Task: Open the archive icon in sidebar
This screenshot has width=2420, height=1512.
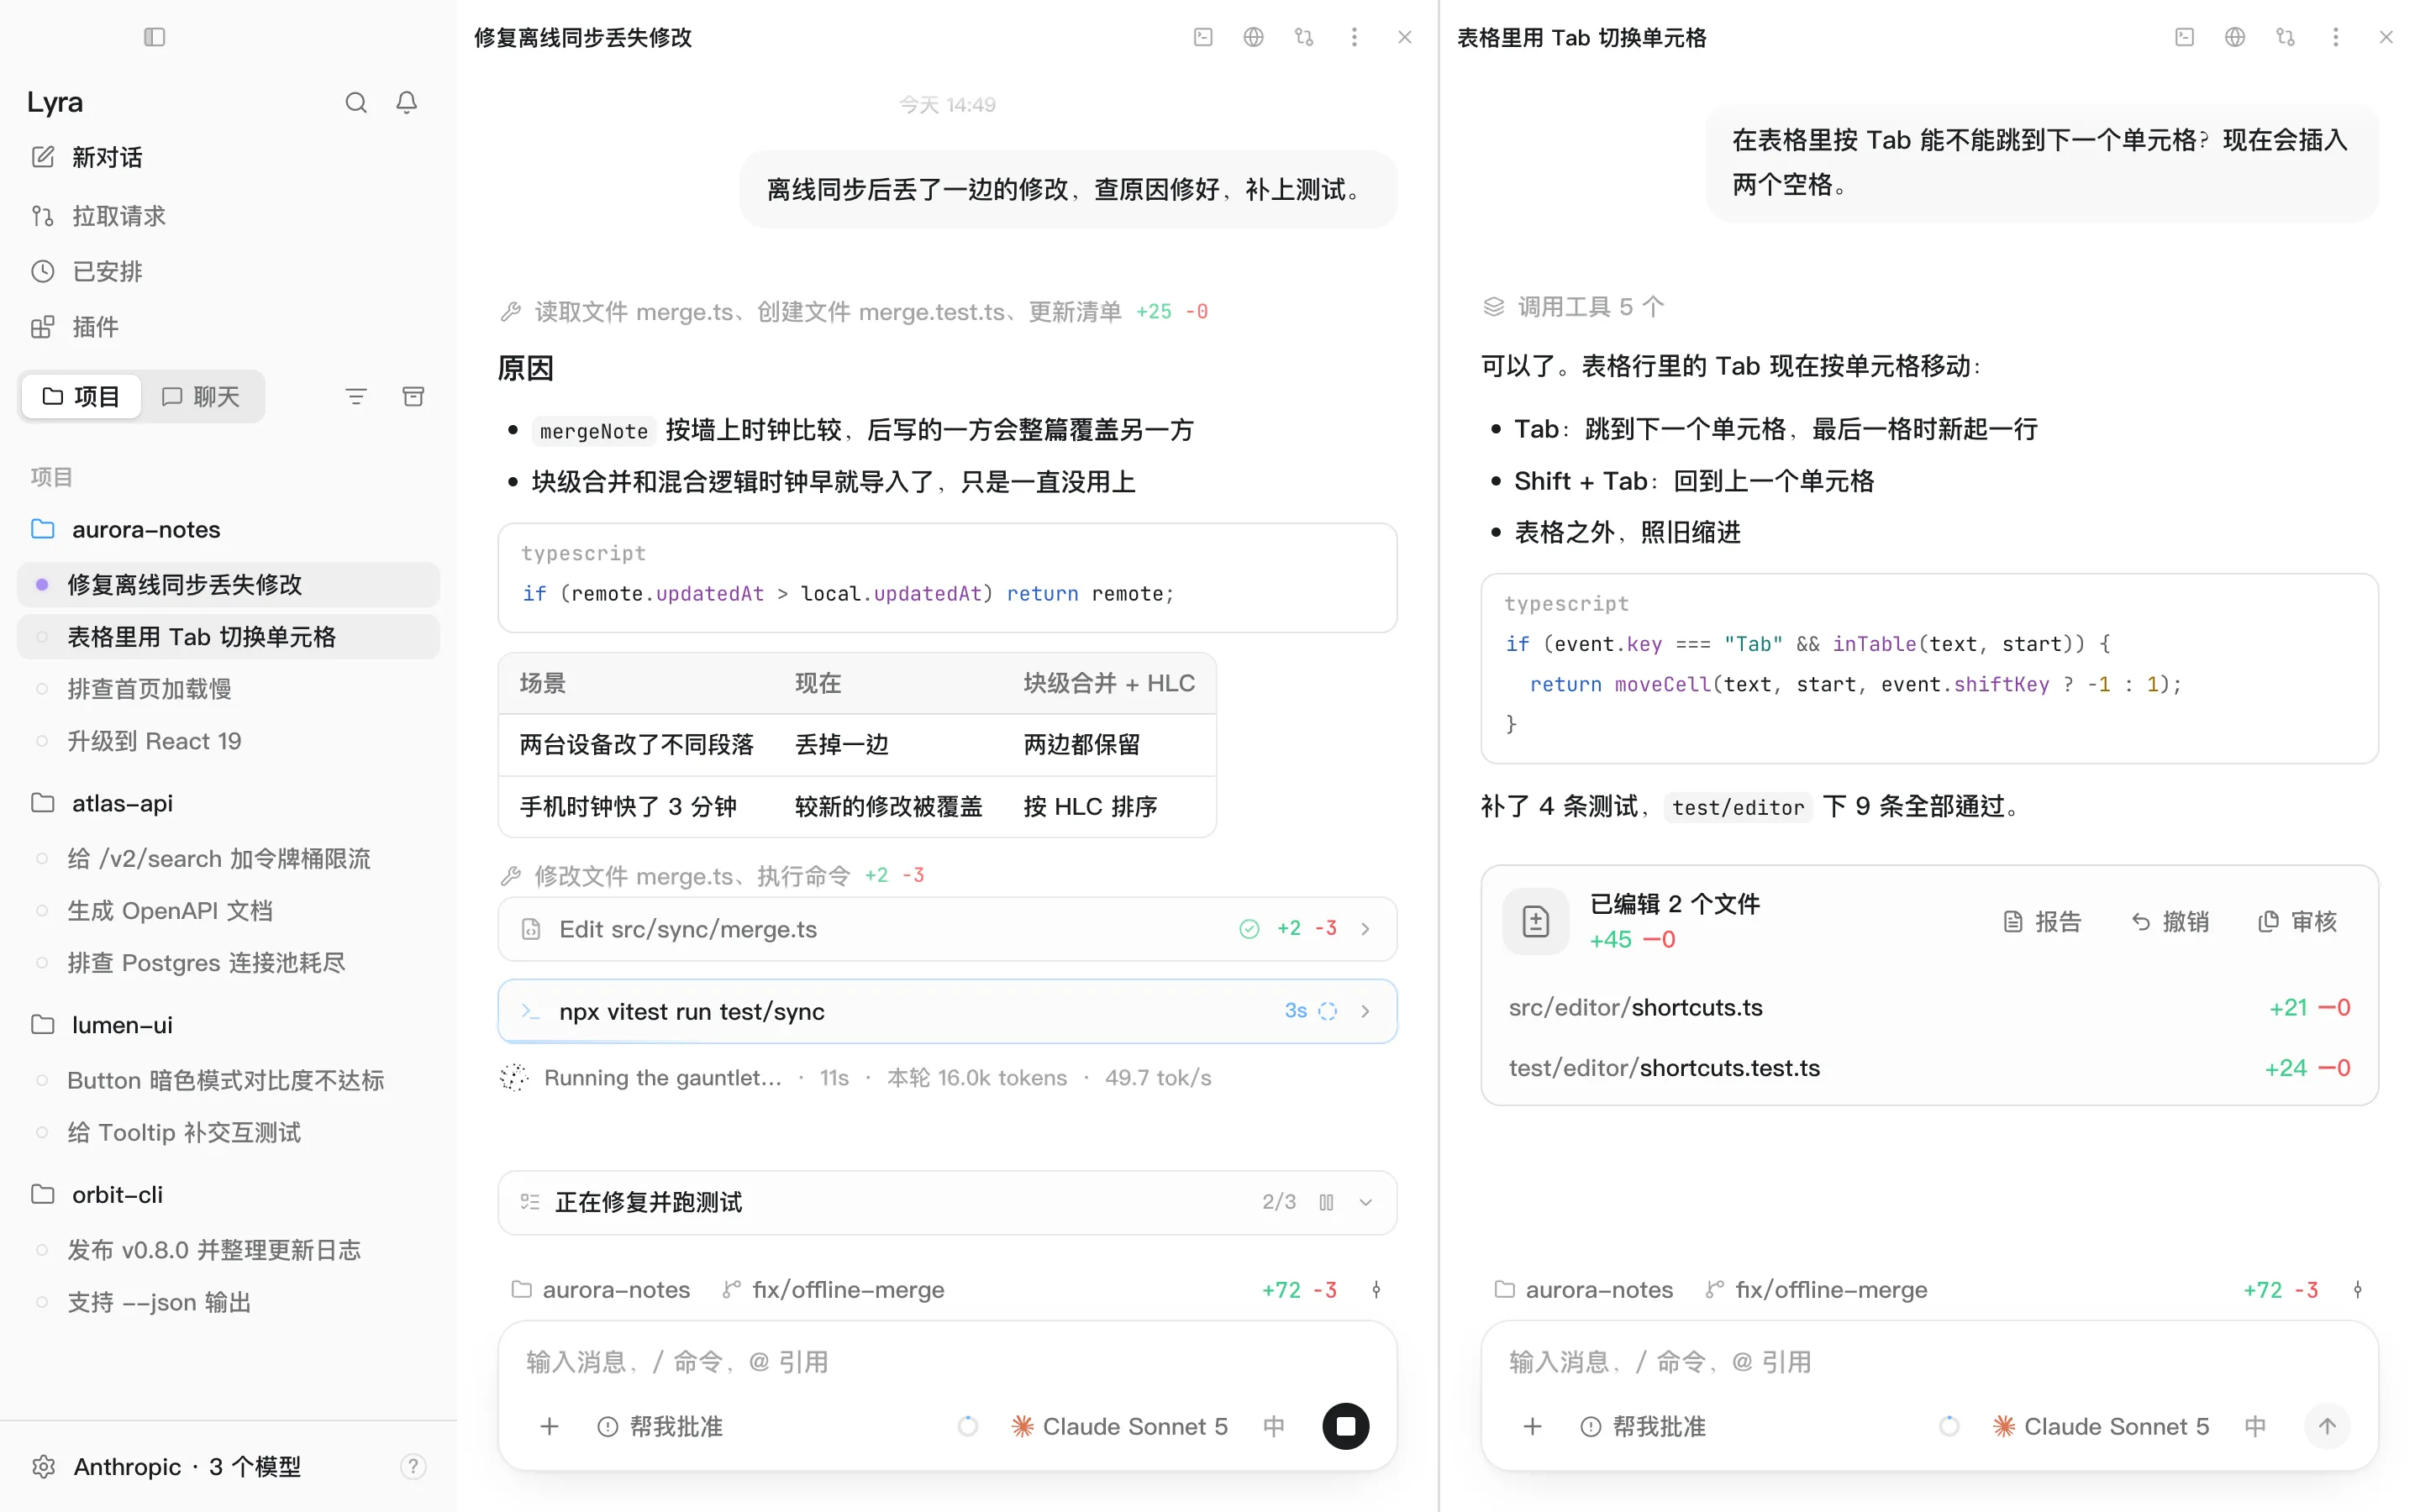Action: click(x=413, y=397)
